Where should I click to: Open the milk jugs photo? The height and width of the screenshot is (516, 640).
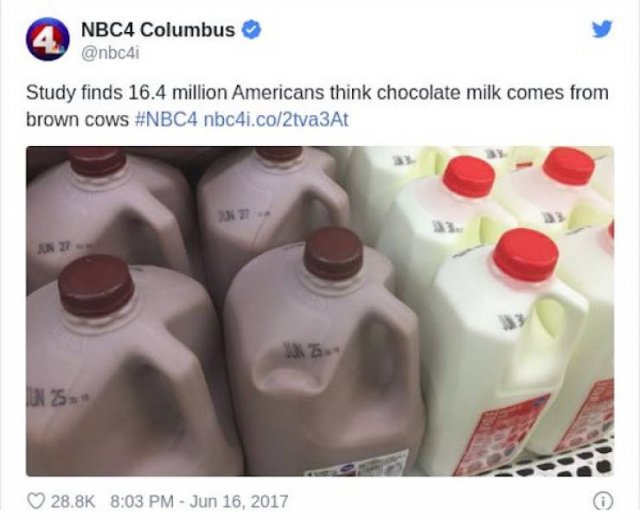(320, 311)
